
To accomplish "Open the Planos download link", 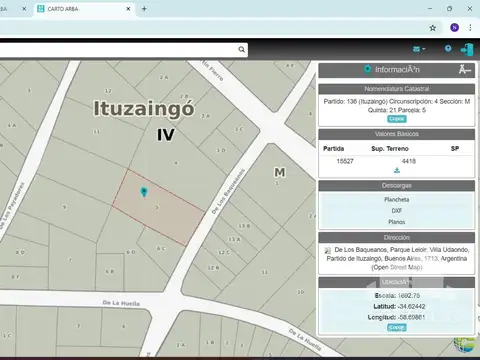I will click(x=397, y=222).
